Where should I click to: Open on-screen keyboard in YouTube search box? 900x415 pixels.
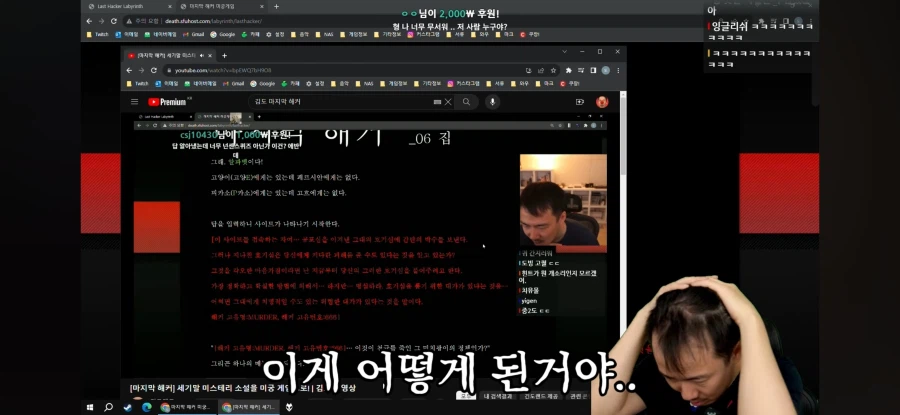click(x=437, y=102)
